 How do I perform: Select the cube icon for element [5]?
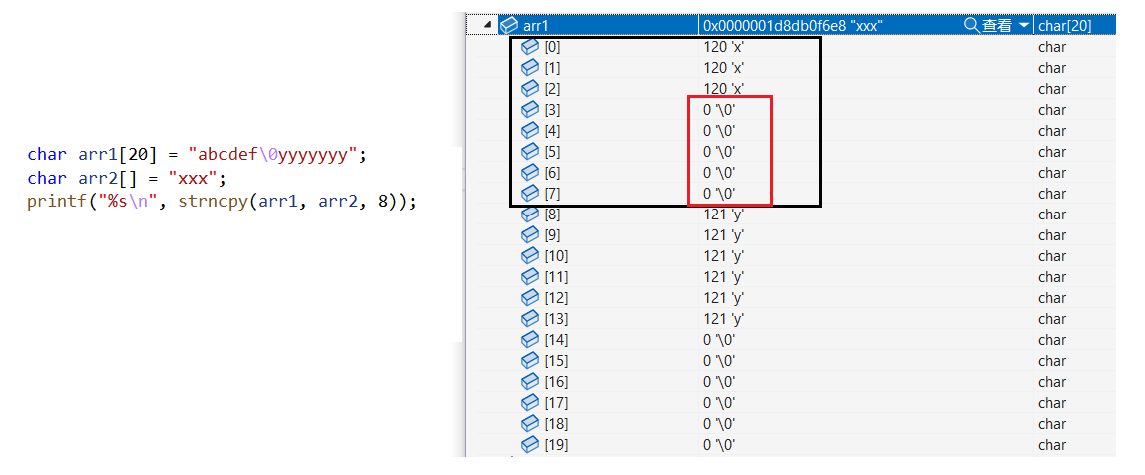(x=530, y=151)
